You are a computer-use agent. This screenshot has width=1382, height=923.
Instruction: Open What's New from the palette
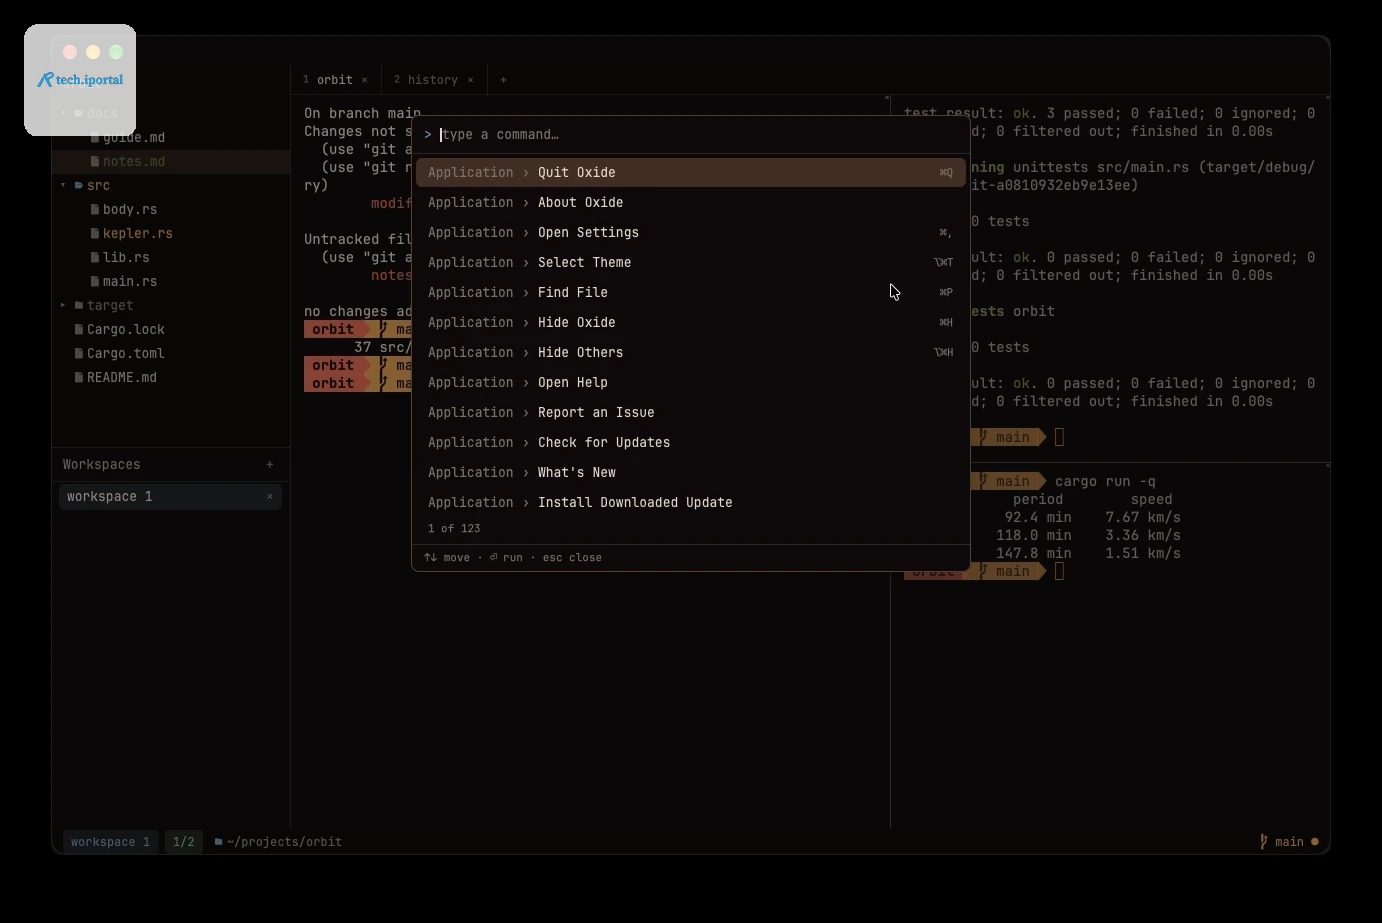(x=691, y=473)
